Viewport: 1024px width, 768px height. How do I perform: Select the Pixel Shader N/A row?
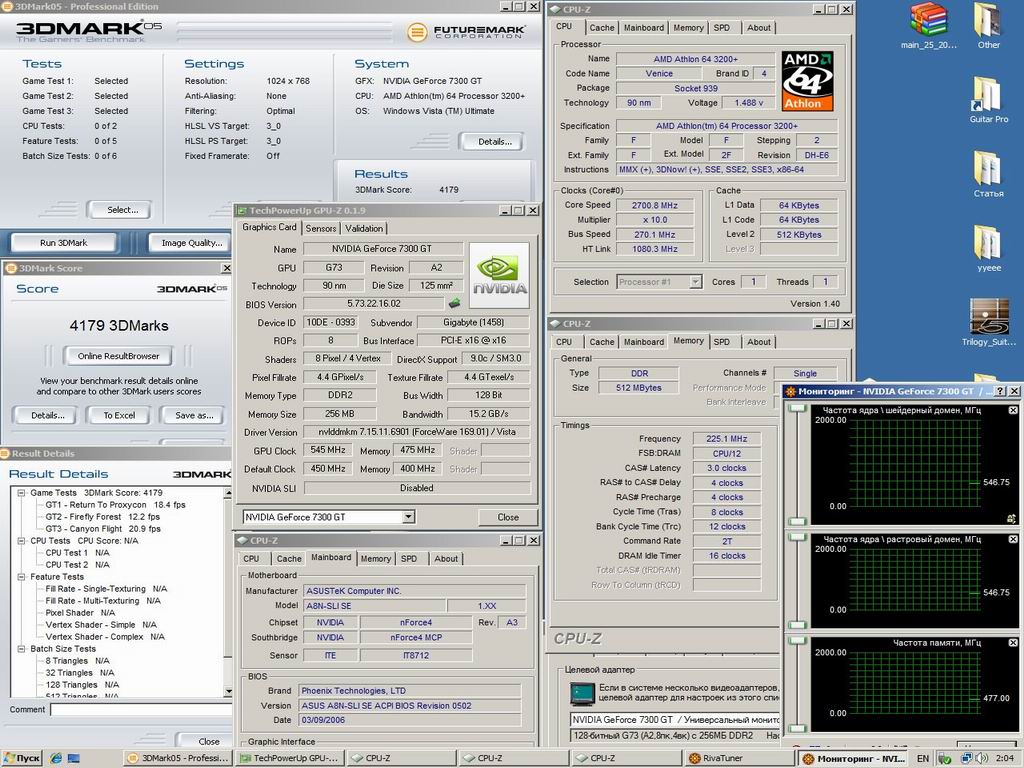[80, 613]
